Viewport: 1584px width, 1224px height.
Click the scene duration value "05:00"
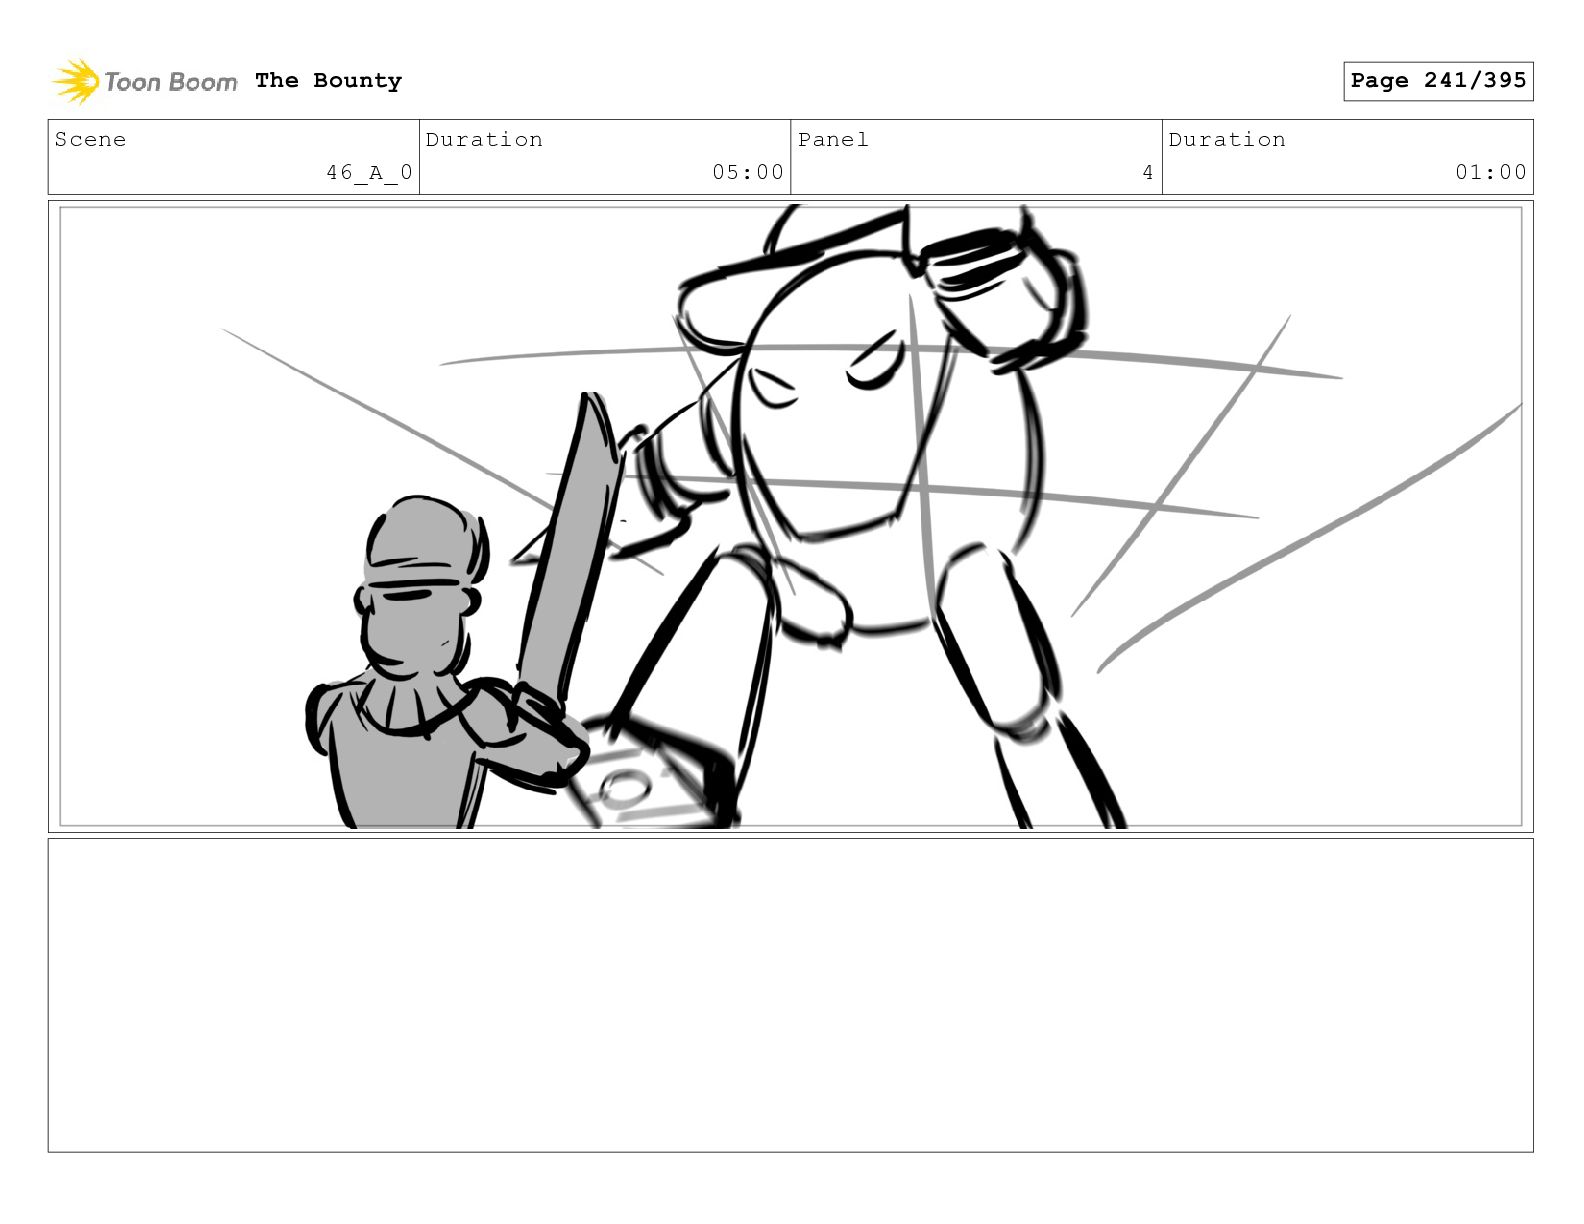point(748,173)
